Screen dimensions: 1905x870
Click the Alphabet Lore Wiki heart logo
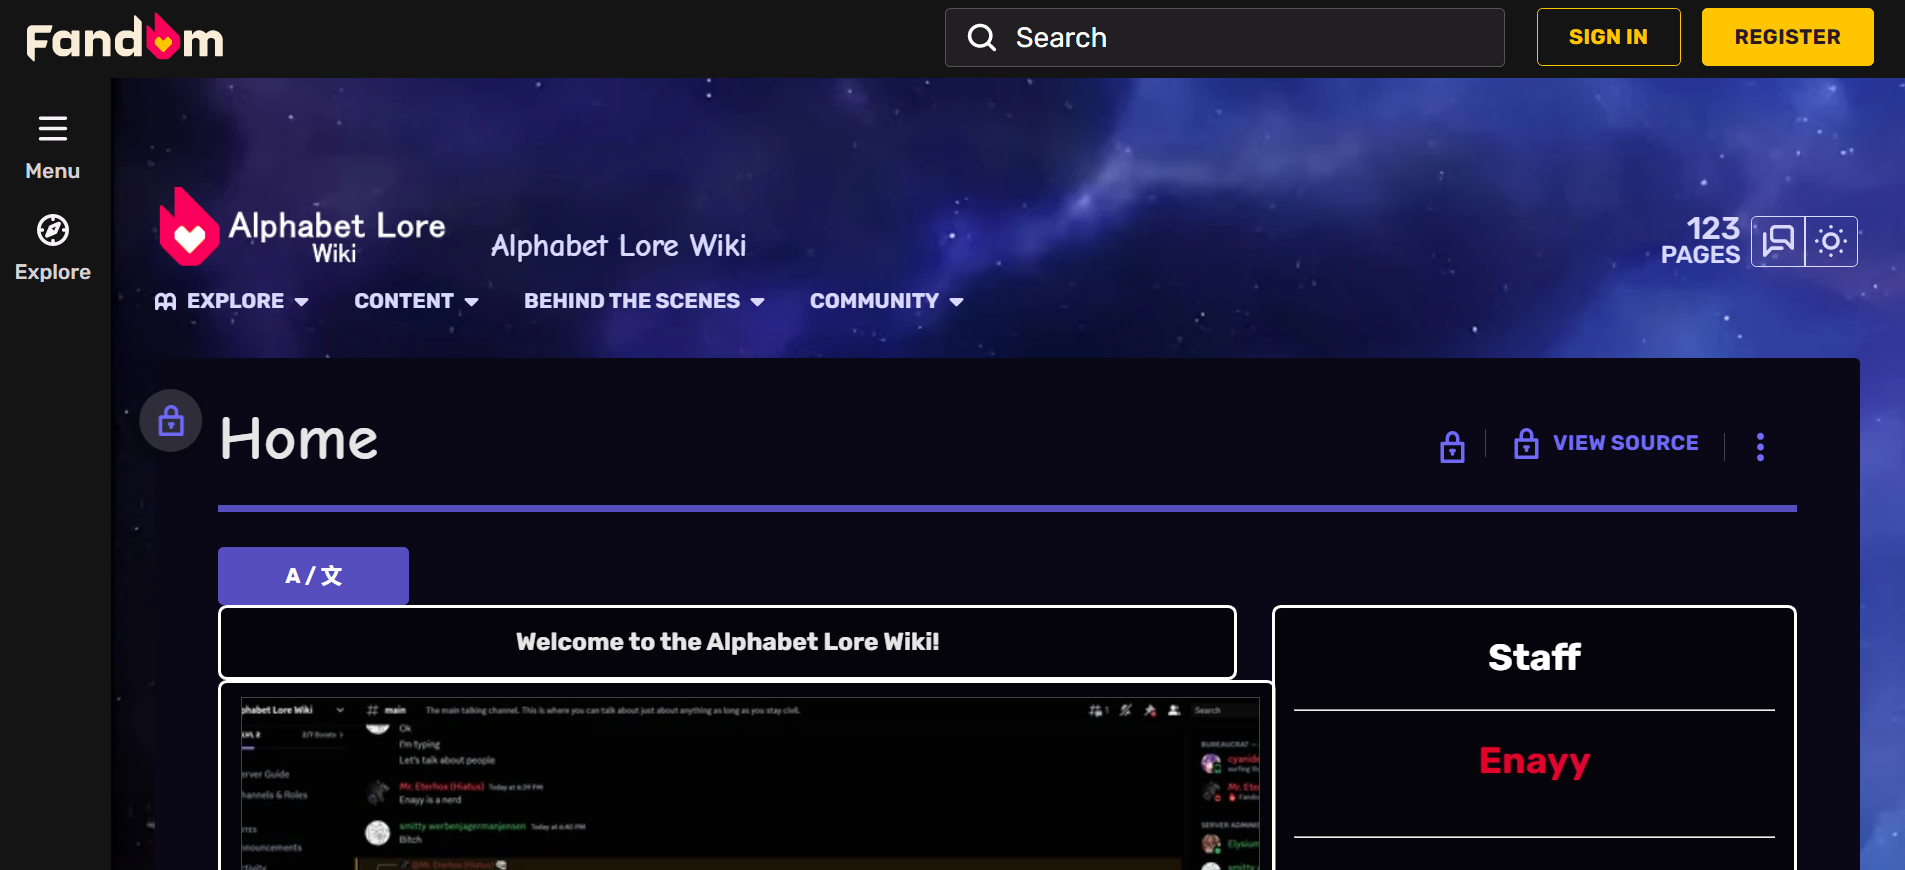click(x=188, y=229)
